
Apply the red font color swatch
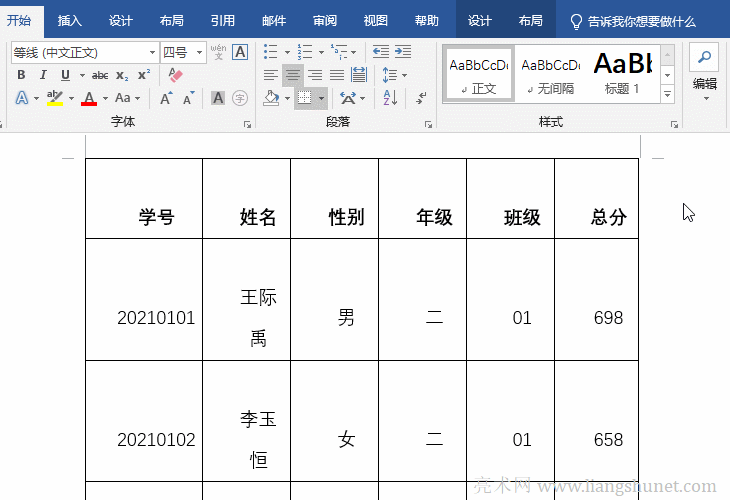[x=89, y=98]
